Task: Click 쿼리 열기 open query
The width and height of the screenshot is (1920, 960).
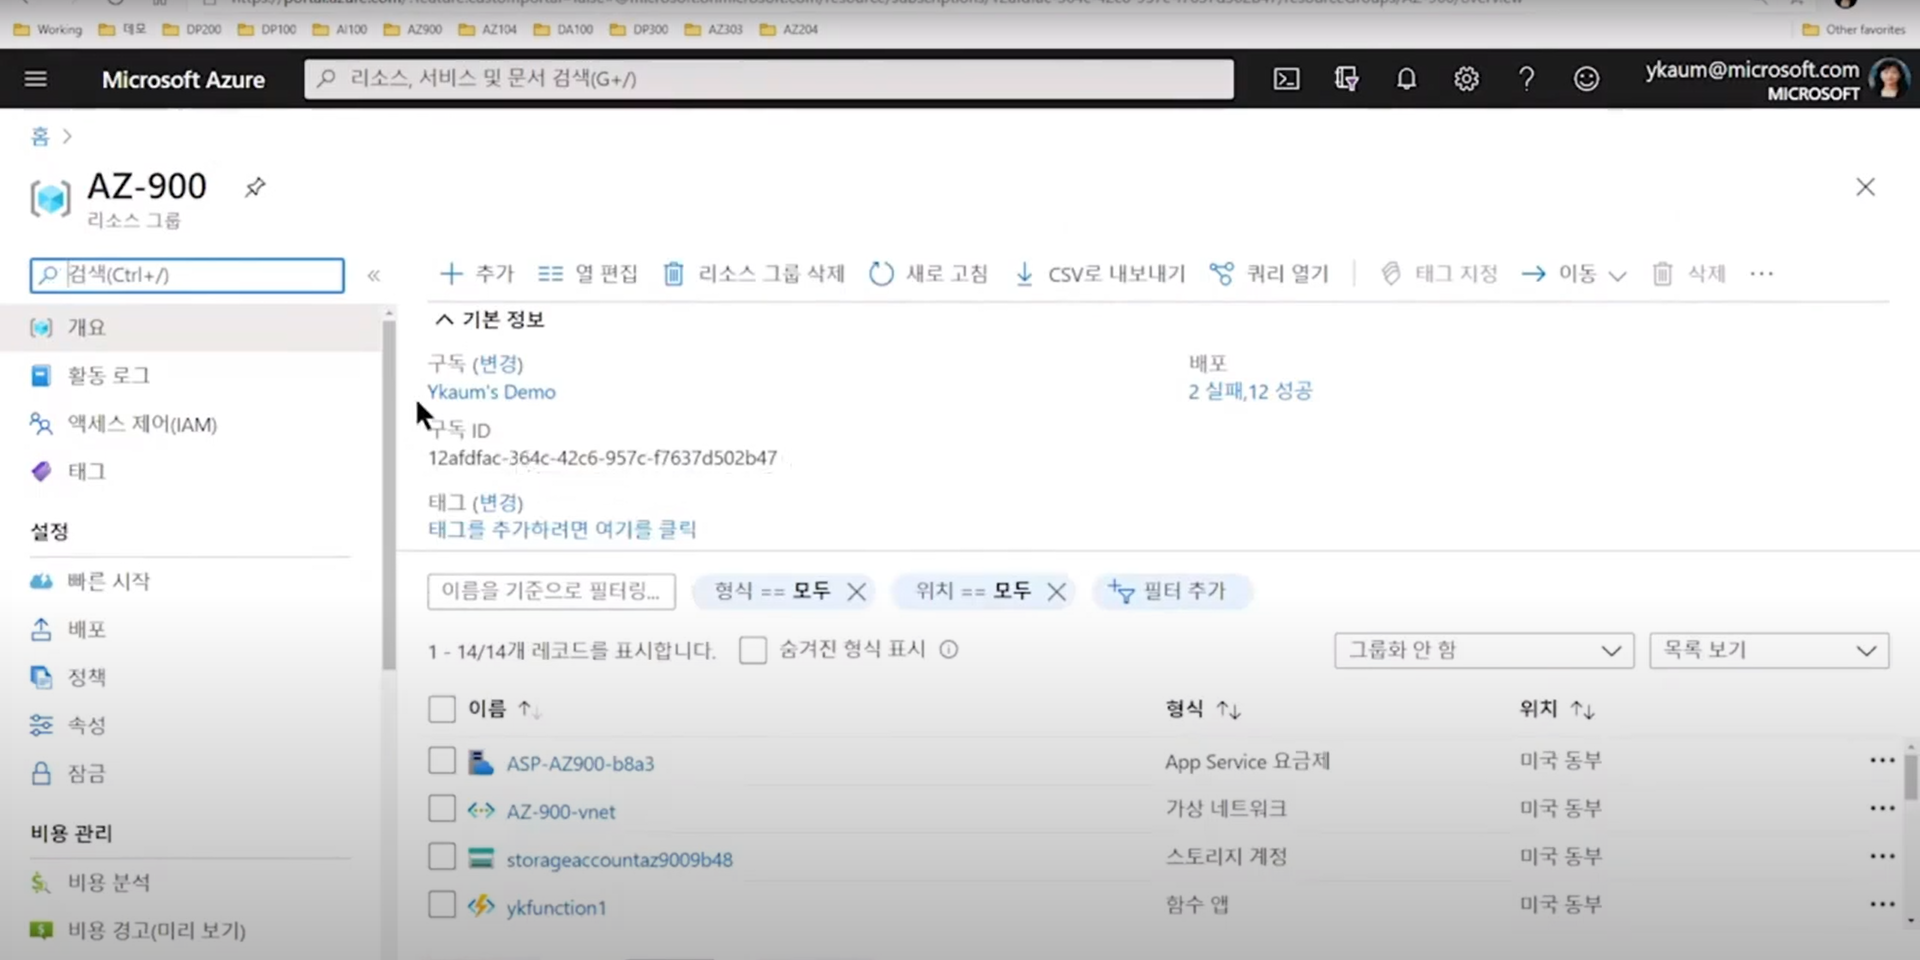Action: click(1268, 273)
